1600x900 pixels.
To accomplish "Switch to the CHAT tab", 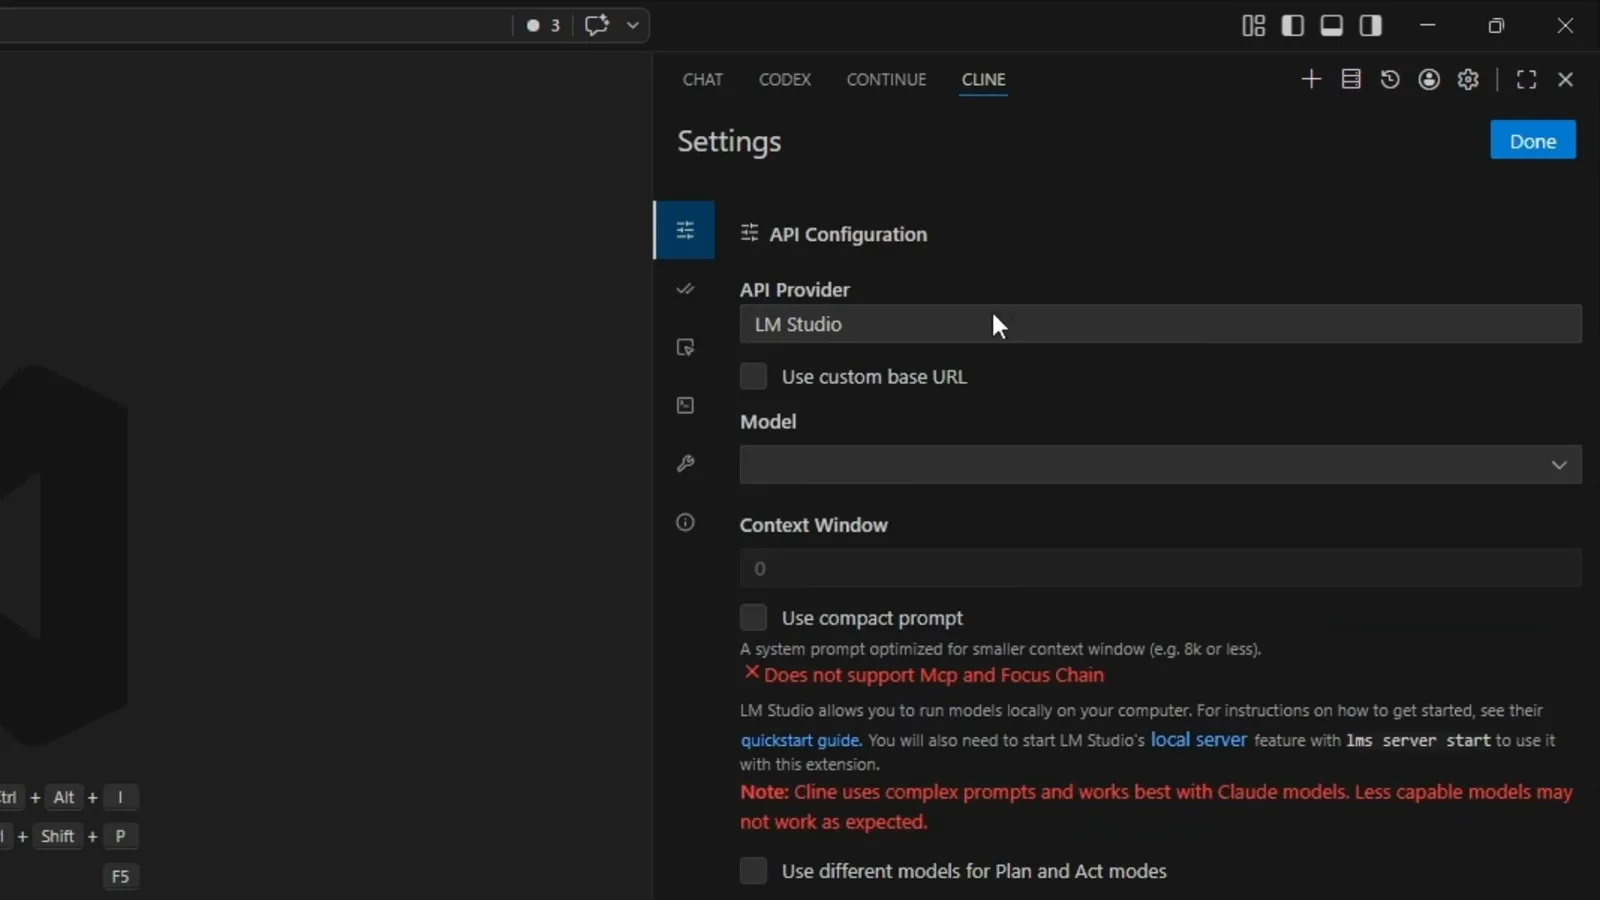I will [x=703, y=79].
